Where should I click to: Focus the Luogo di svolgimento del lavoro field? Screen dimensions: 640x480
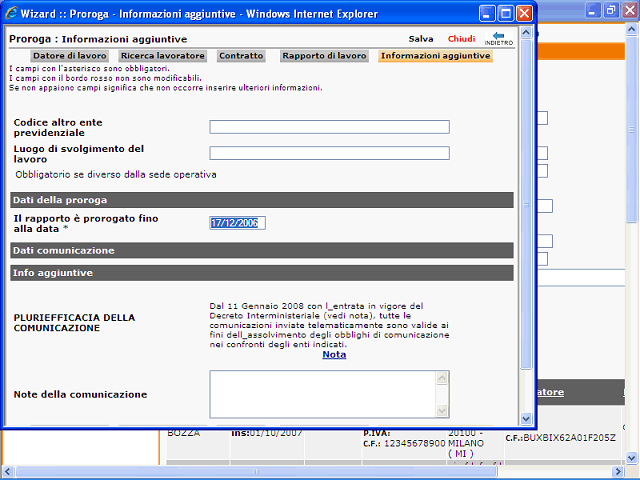(329, 153)
